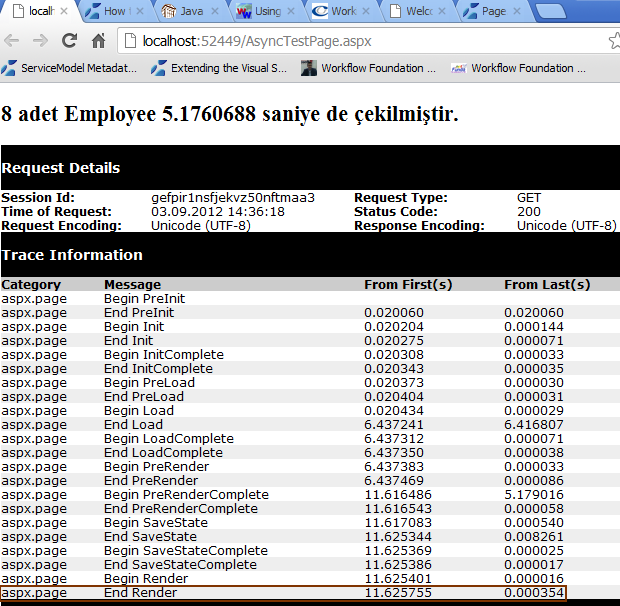Click the browser forward arrow
Screen dimensions: 620x606
(40, 41)
